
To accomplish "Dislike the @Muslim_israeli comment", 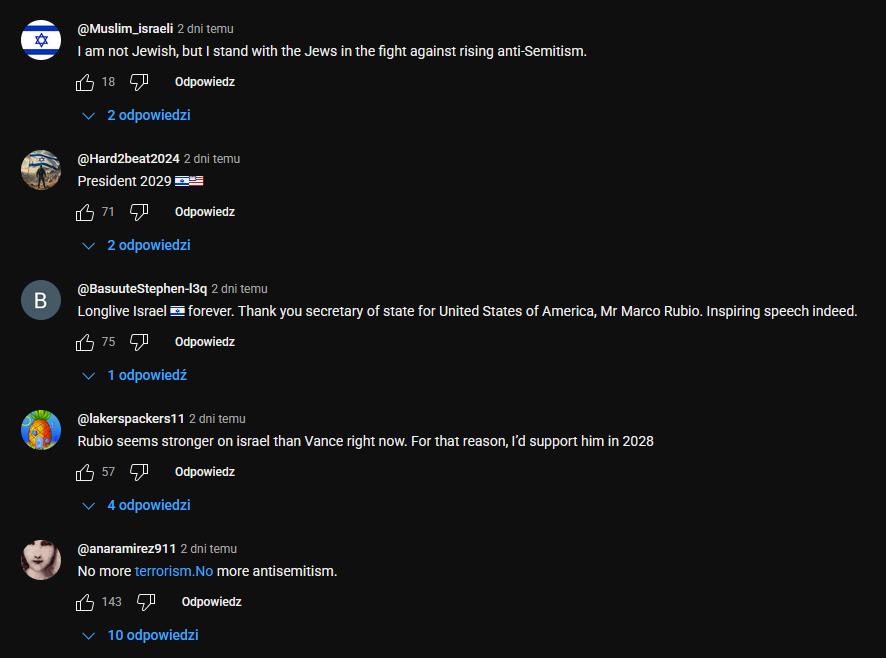I will coord(139,82).
